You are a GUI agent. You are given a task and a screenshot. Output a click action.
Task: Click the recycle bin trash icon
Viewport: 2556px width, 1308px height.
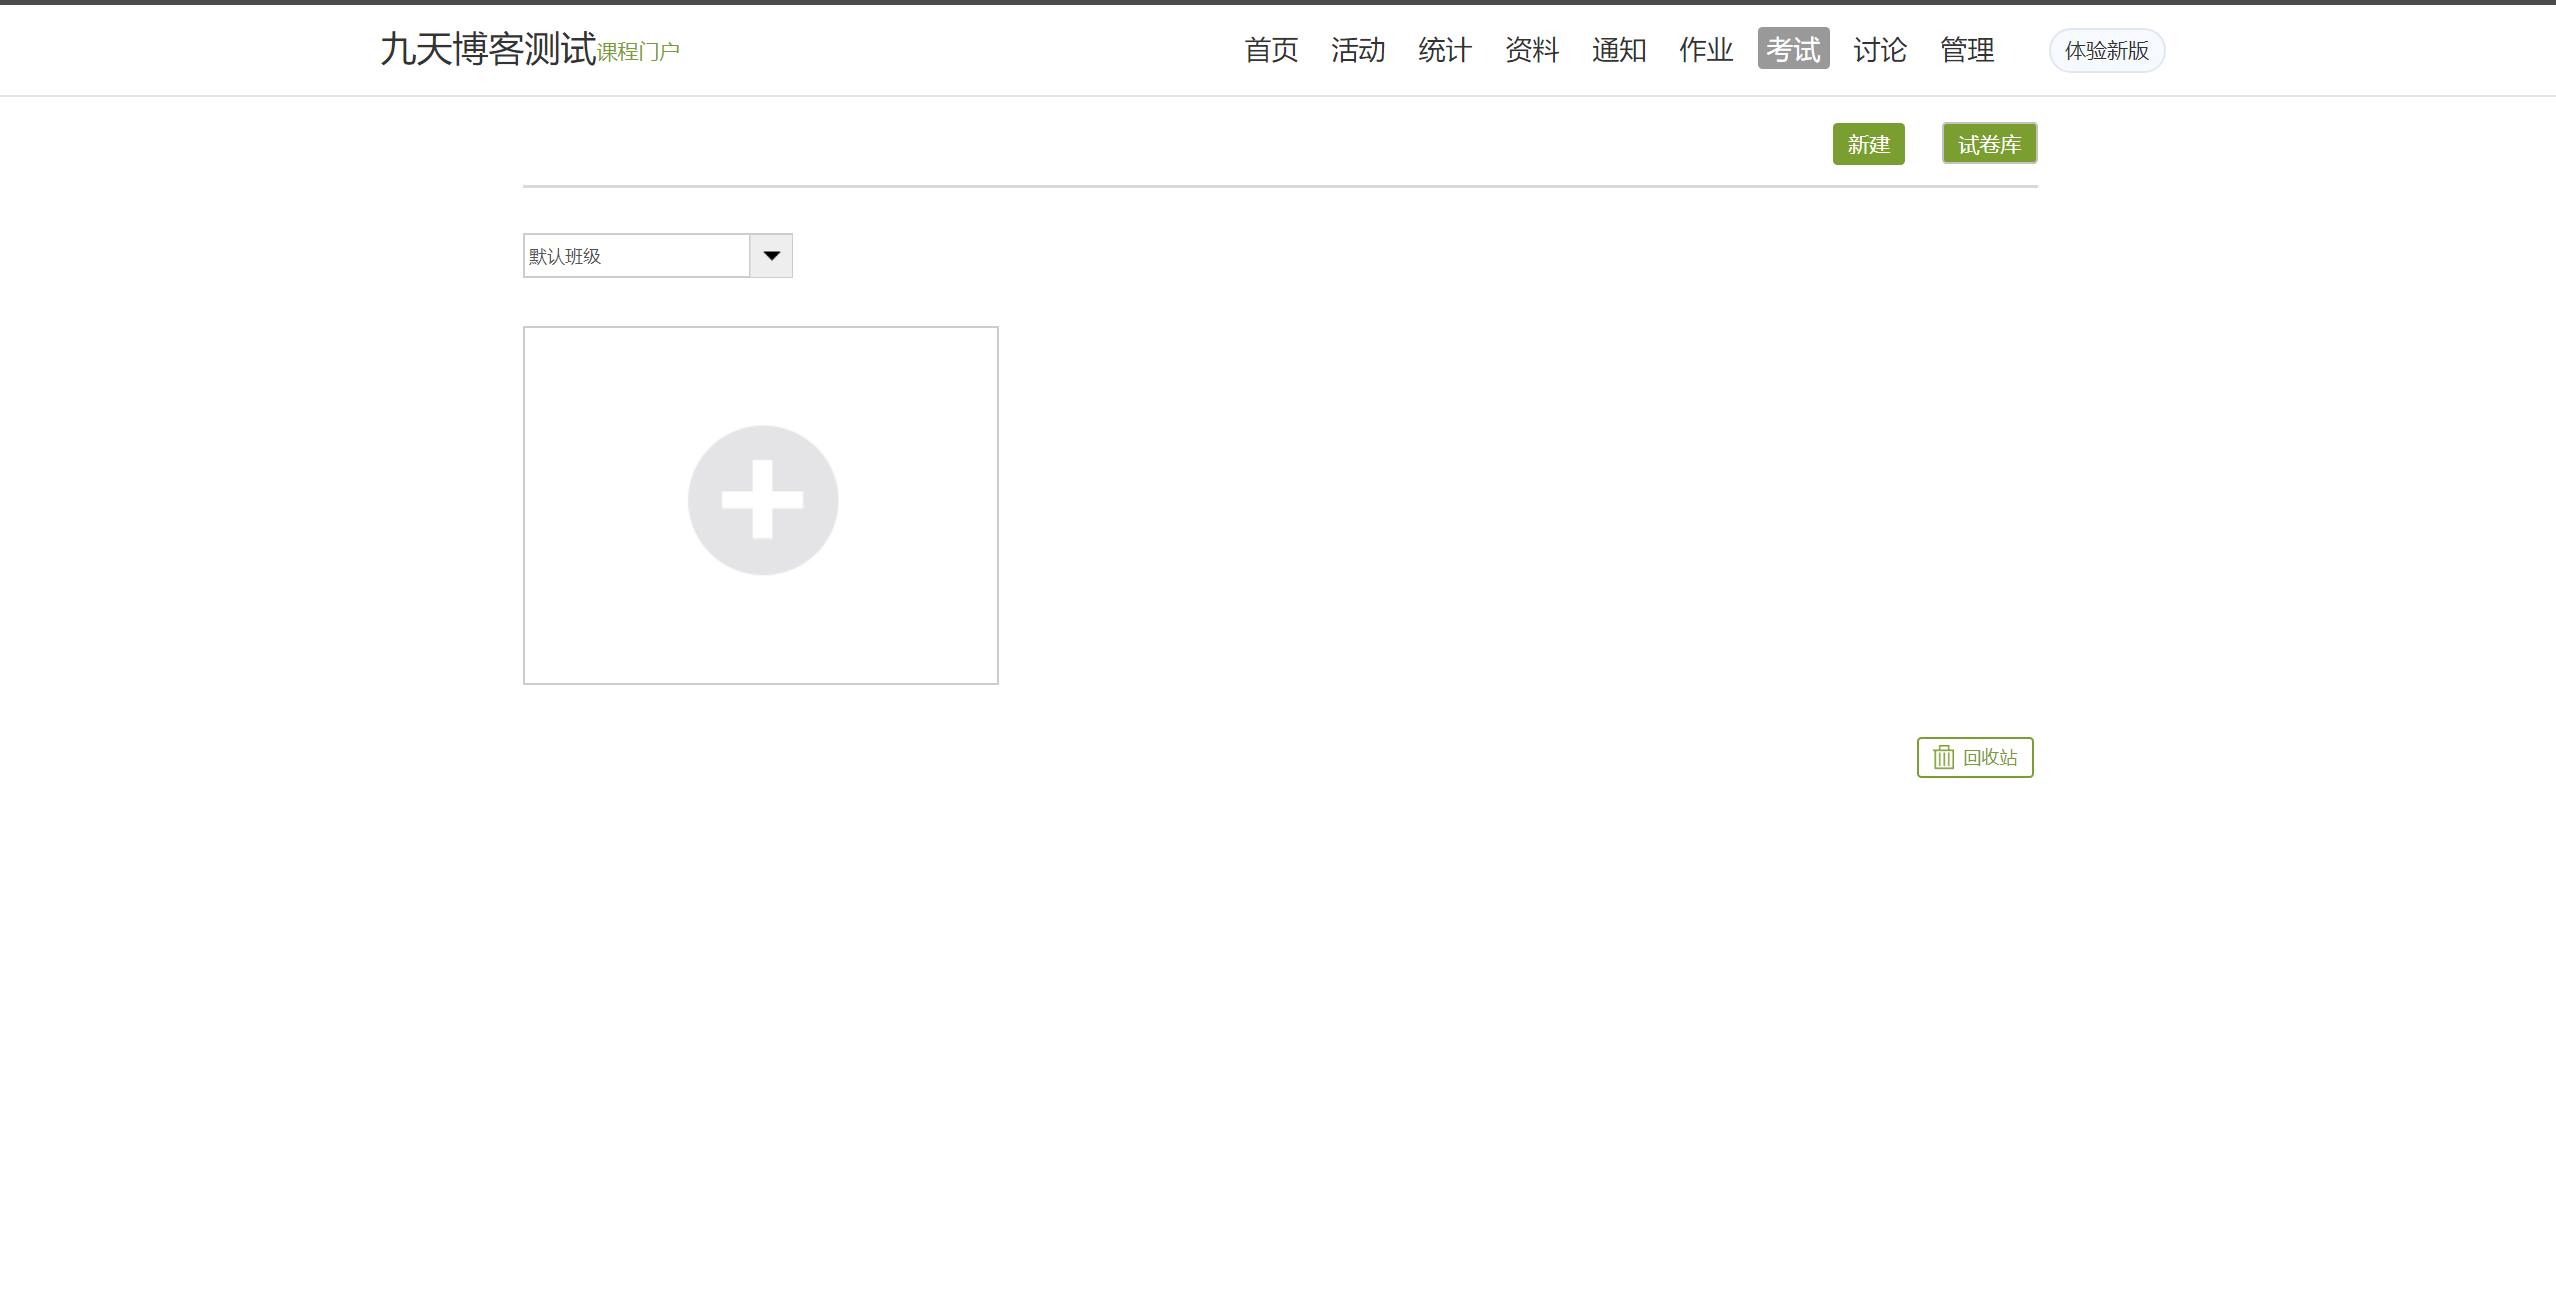click(x=1943, y=757)
